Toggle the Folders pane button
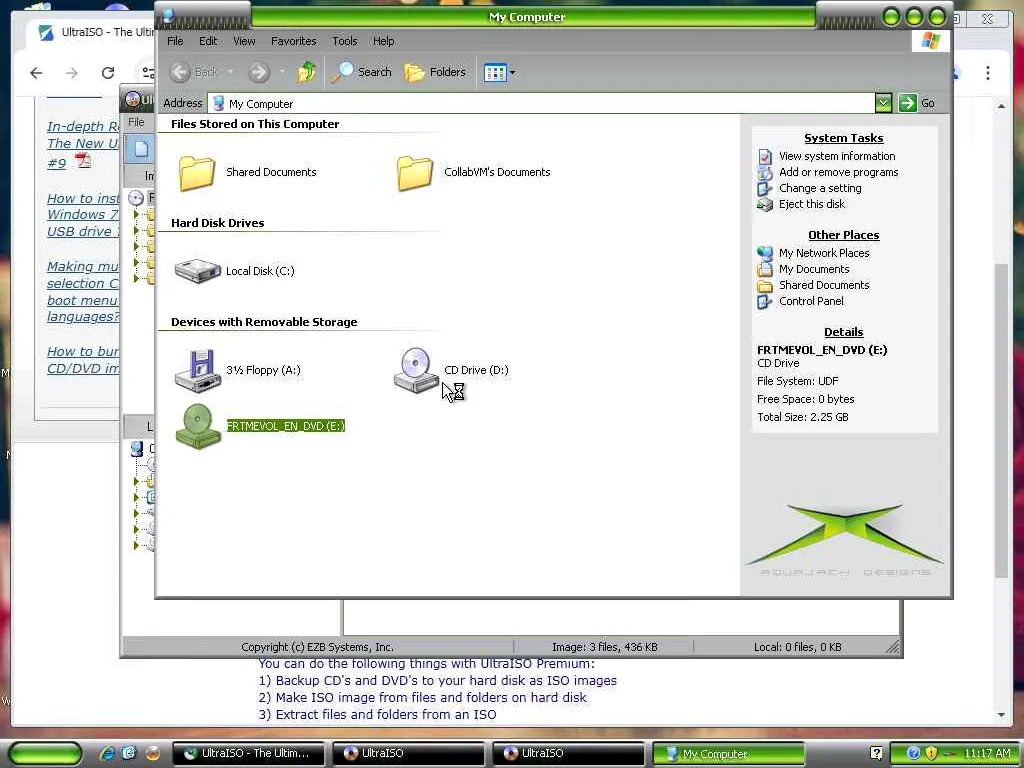The width and height of the screenshot is (1024, 768). (x=435, y=72)
